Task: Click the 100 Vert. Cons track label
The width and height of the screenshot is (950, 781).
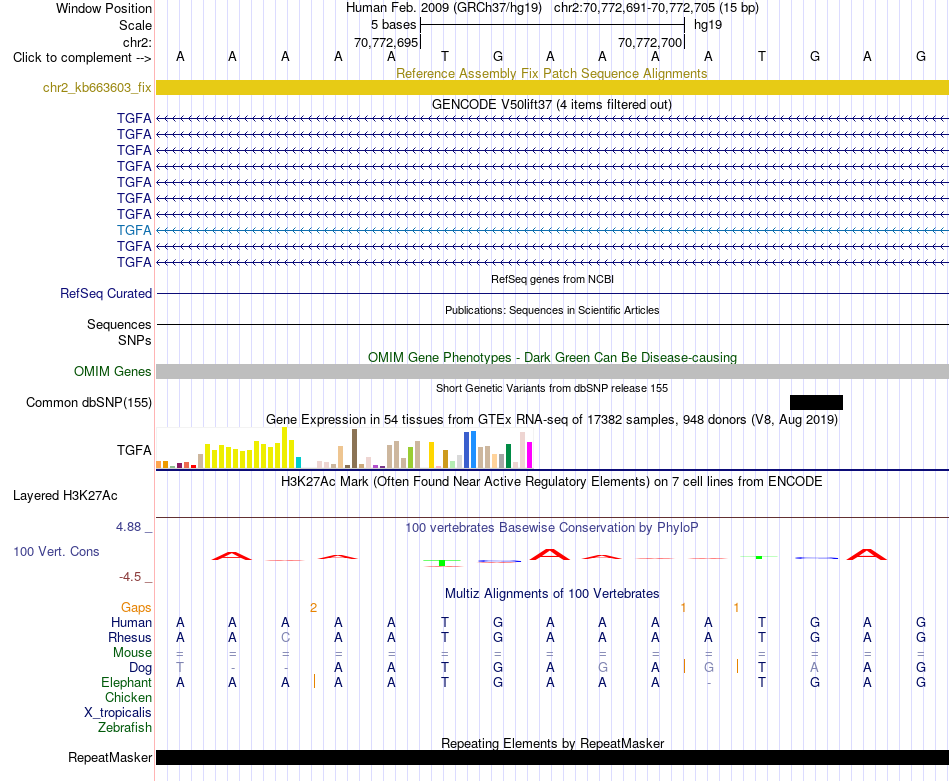Action: point(56,551)
